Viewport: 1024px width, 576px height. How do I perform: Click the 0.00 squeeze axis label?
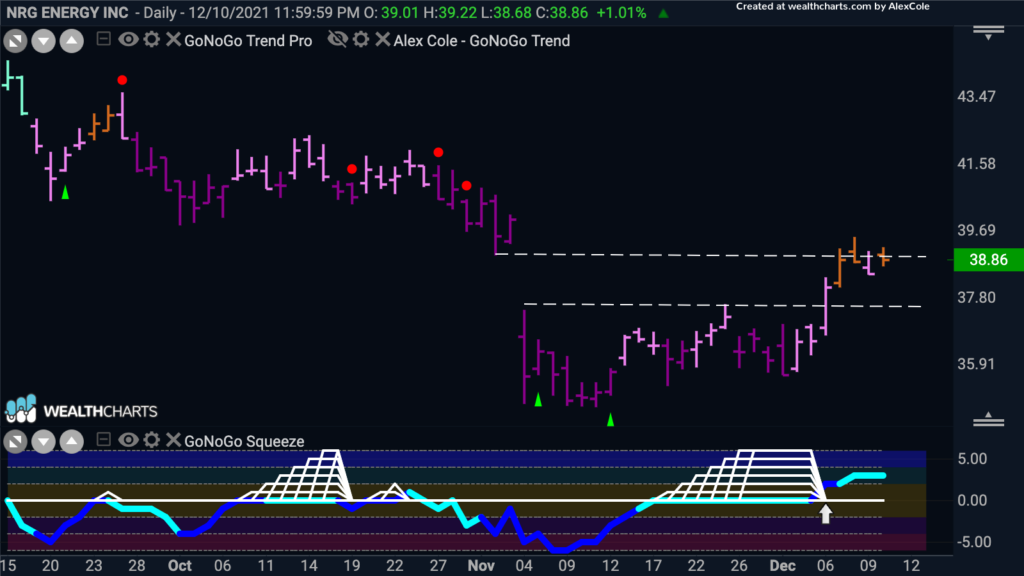pos(972,501)
